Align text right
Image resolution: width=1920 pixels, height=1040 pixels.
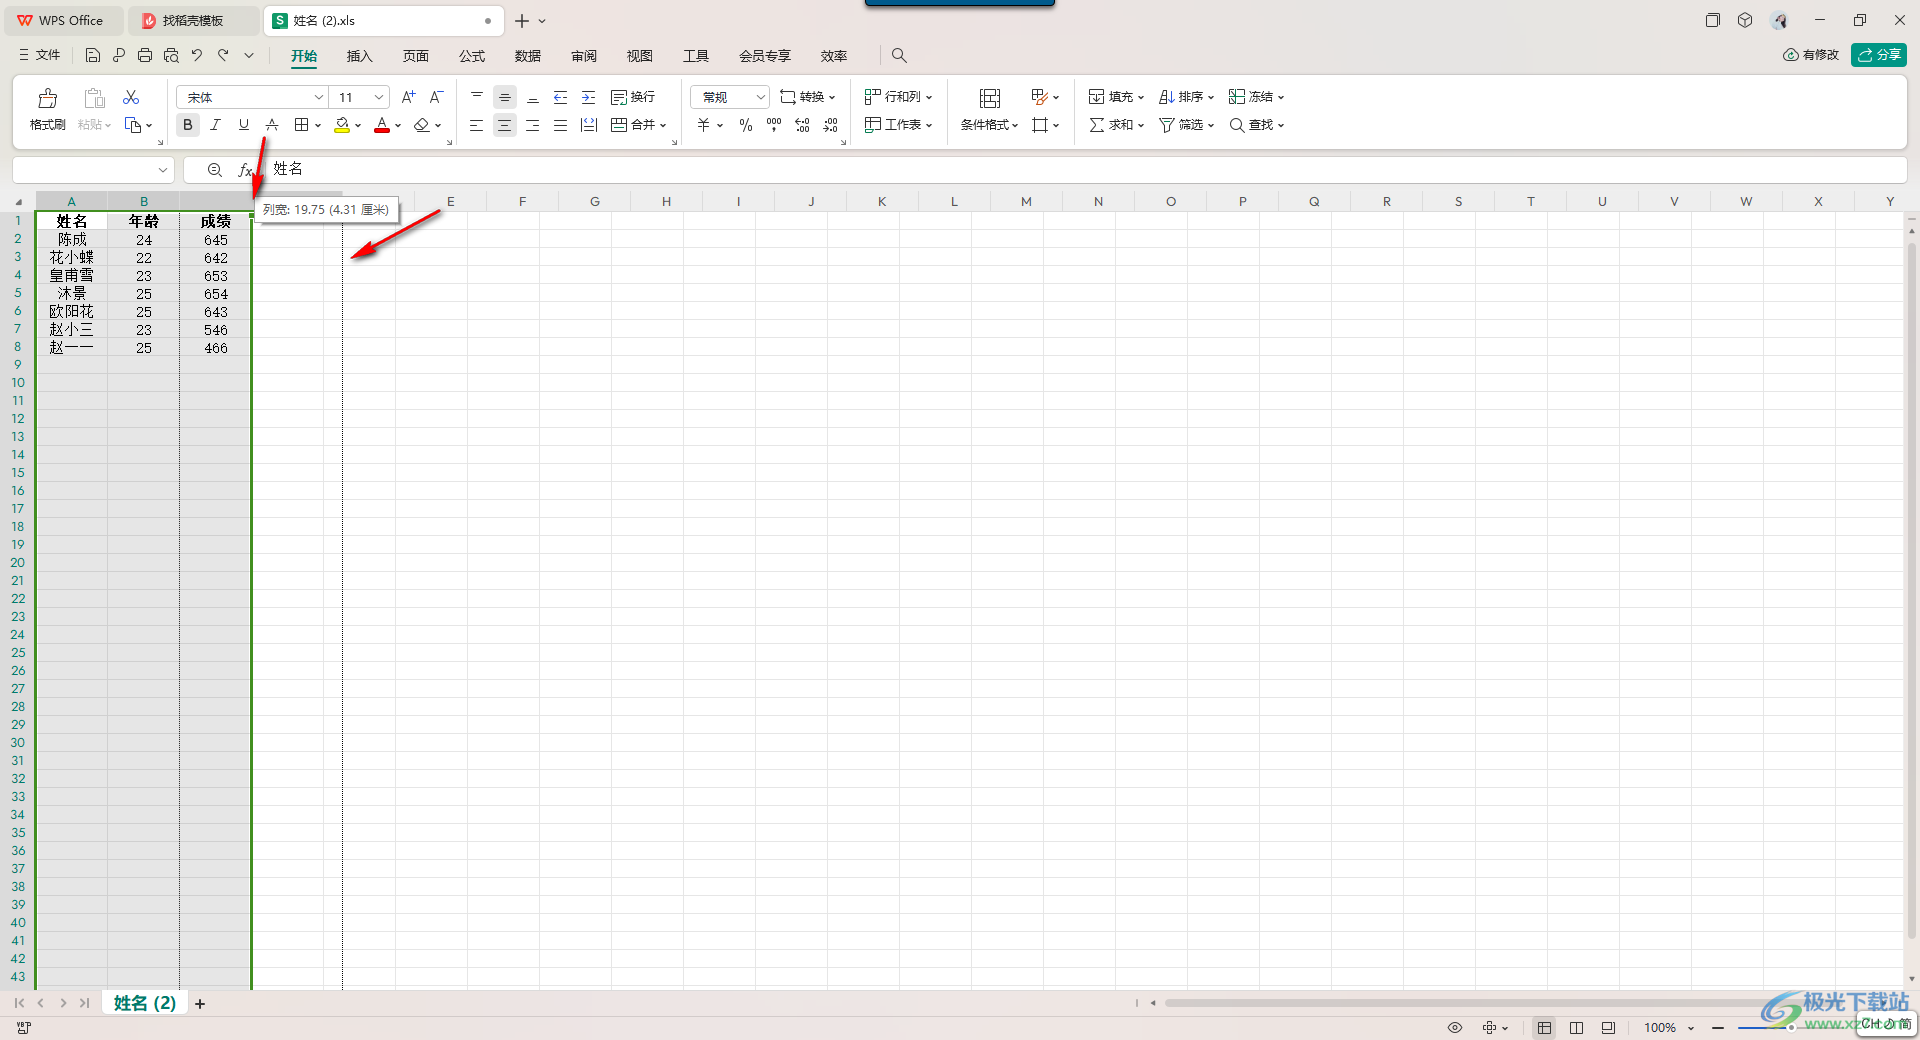click(533, 125)
